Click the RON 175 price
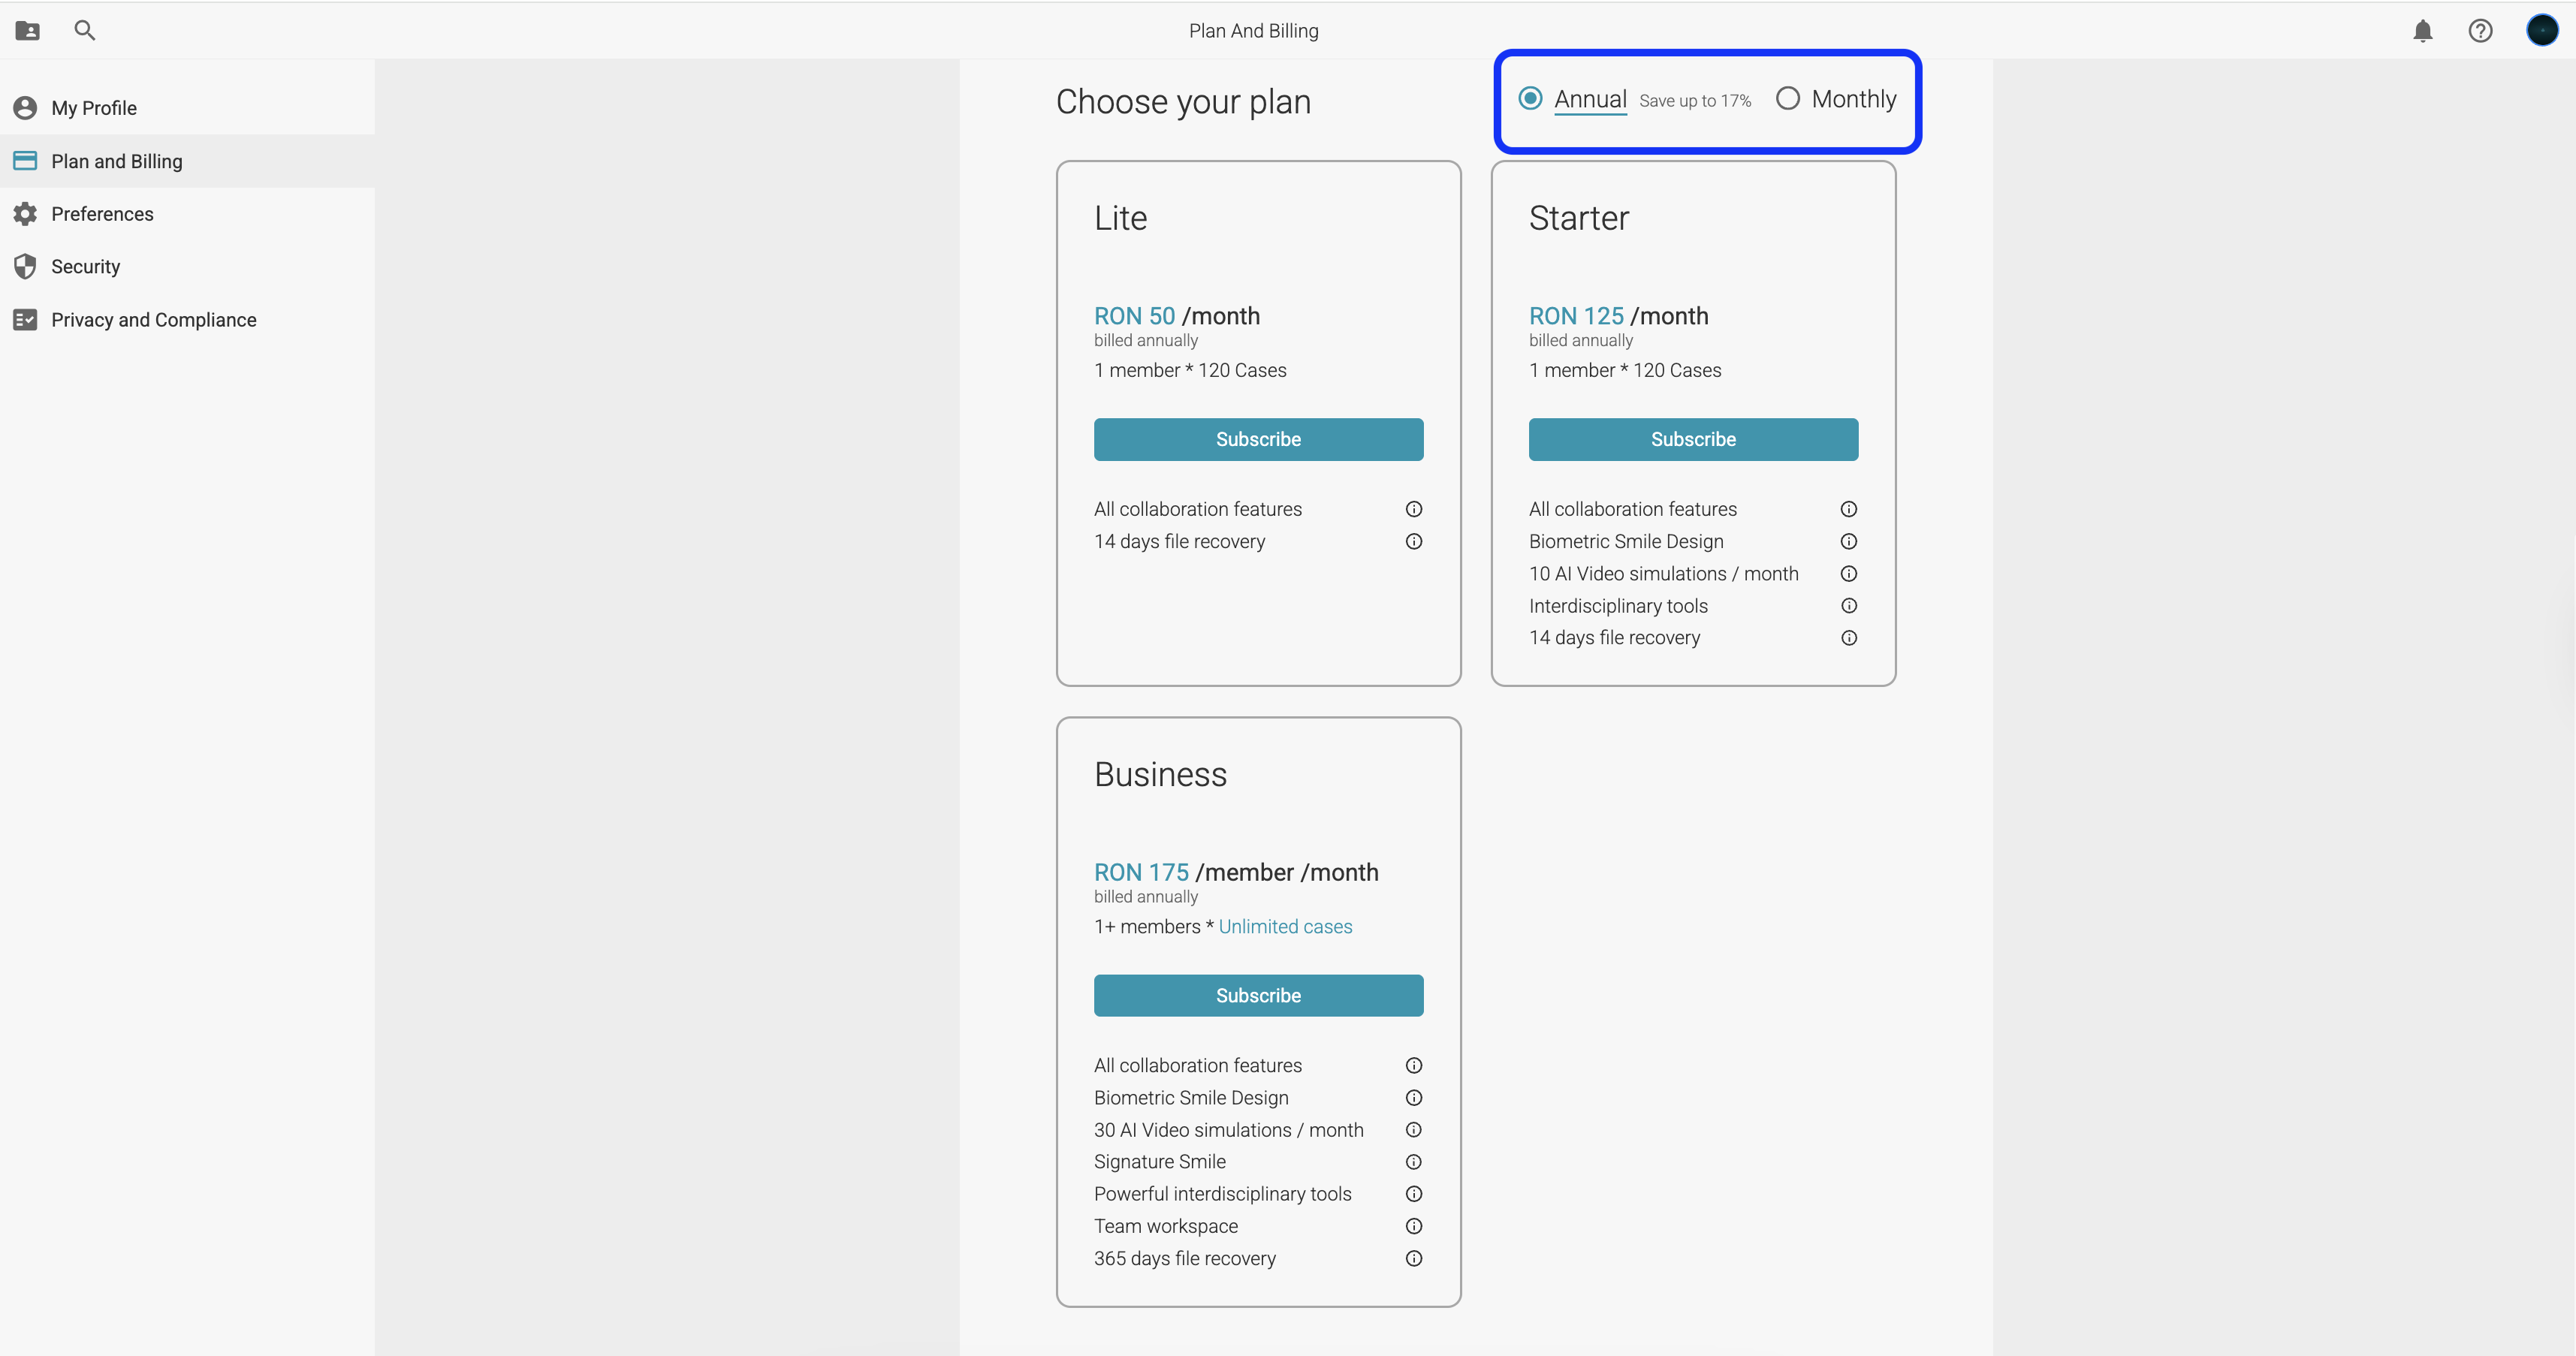Image resolution: width=2576 pixels, height=1356 pixels. (1141, 873)
